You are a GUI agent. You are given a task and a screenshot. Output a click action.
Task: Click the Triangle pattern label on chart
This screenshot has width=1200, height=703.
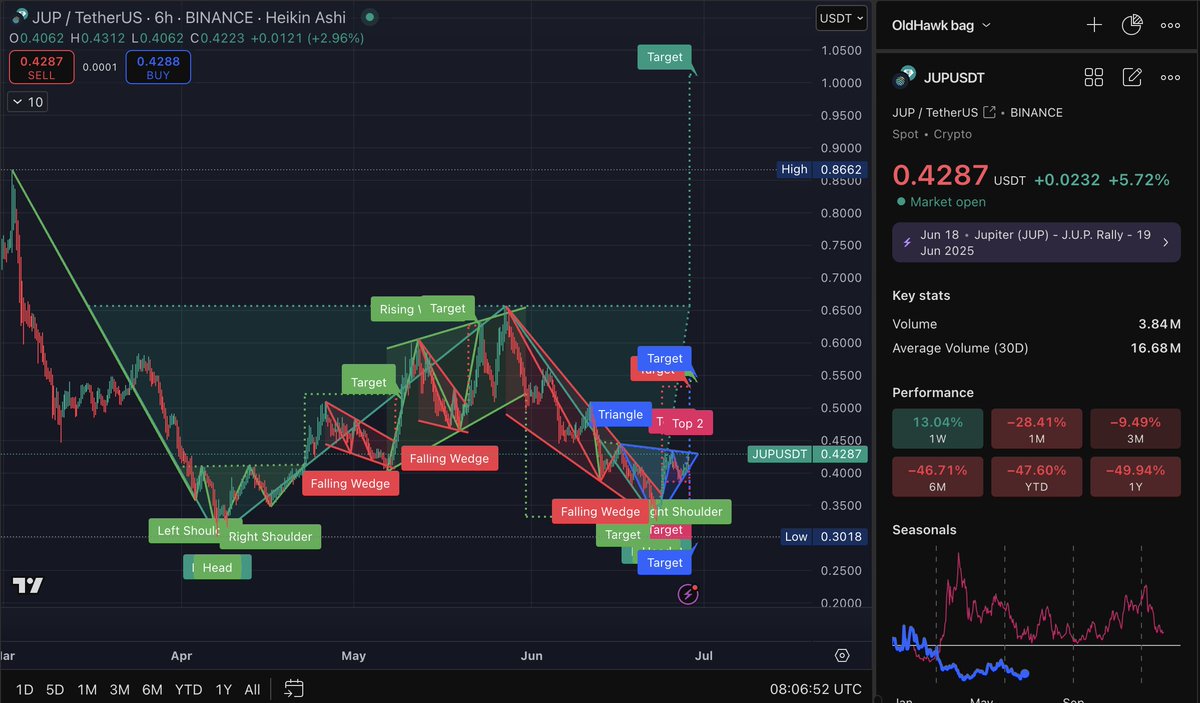pos(620,414)
